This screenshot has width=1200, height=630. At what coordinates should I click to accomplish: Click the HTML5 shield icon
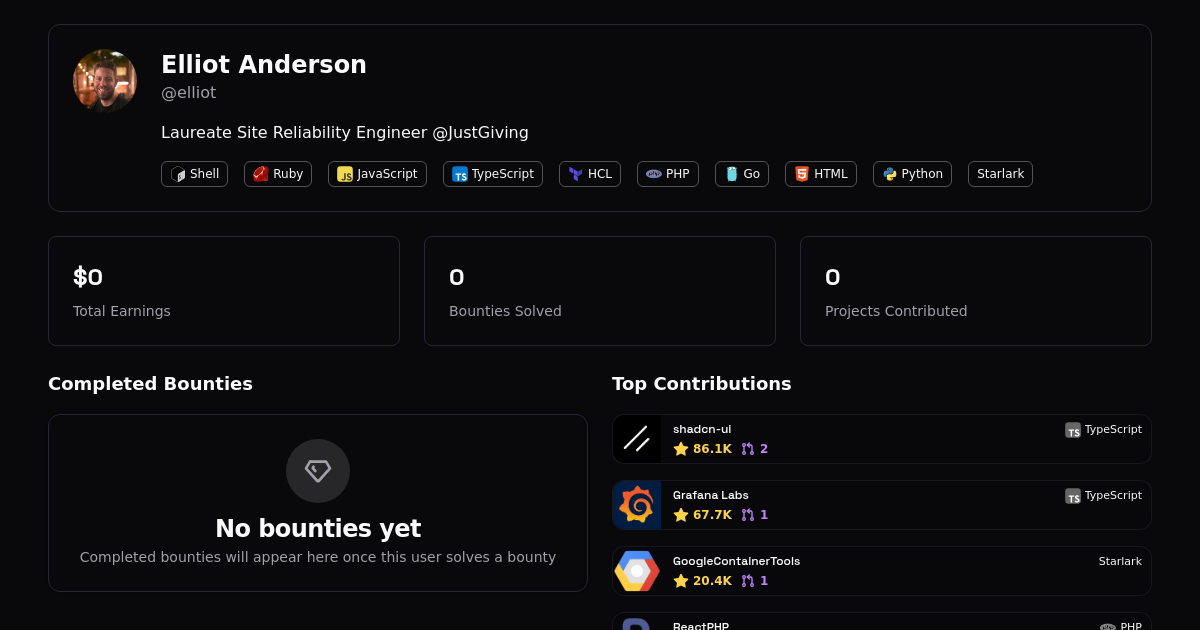pos(802,174)
